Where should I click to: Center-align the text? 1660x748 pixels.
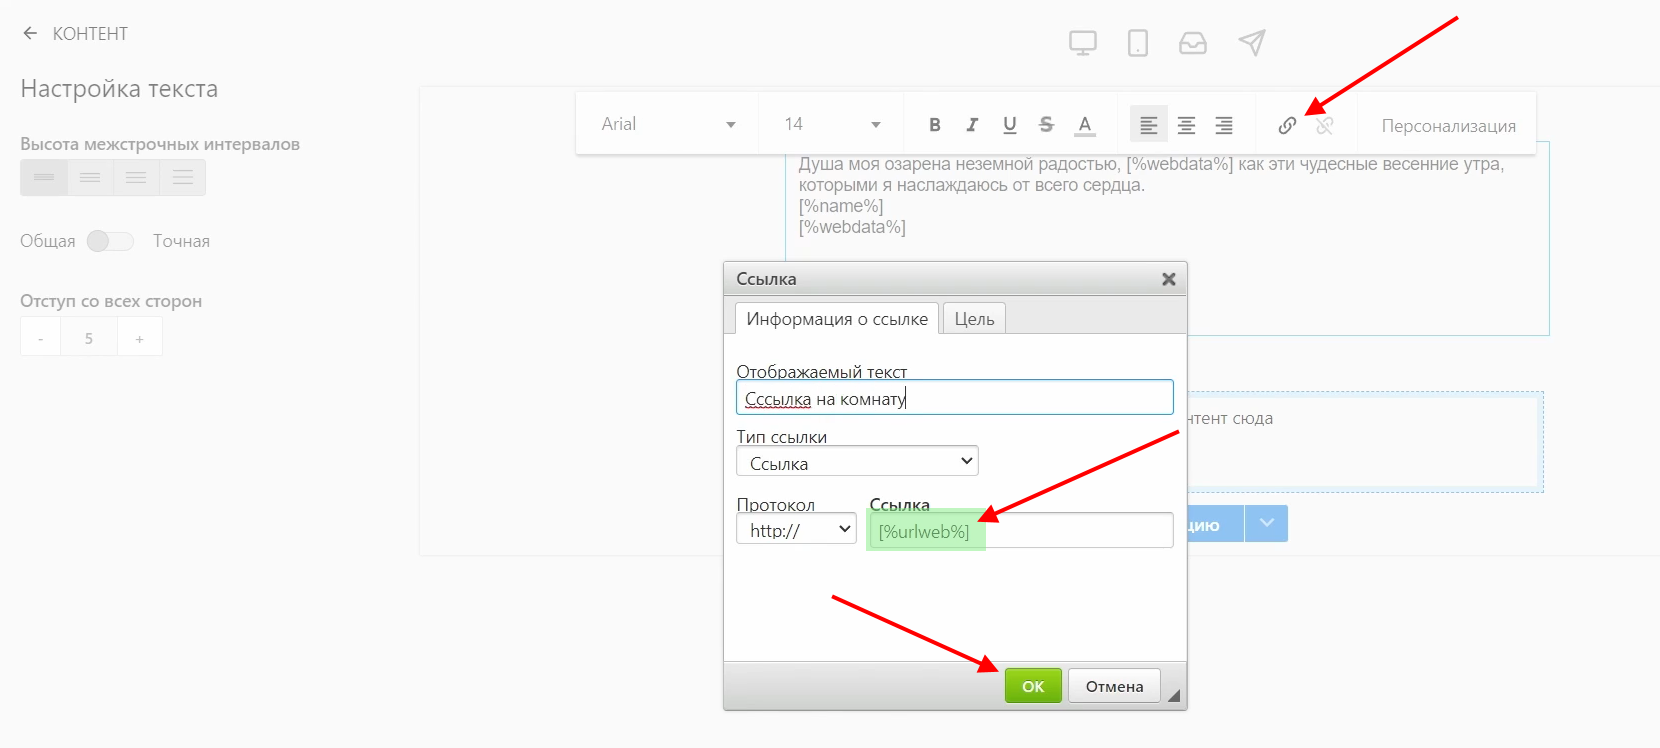[1186, 125]
